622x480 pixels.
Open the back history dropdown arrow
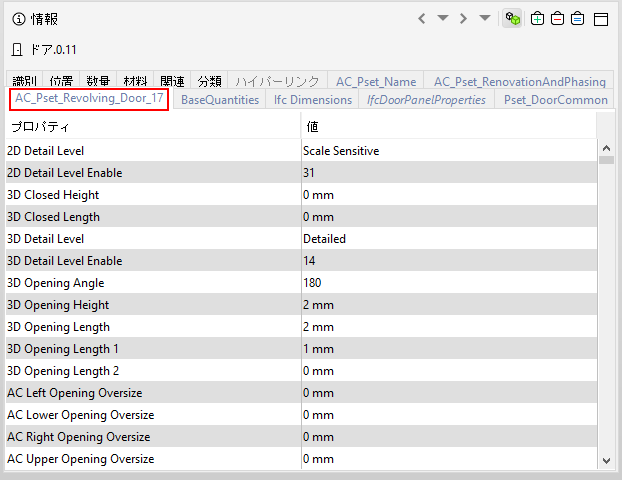pyautogui.click(x=443, y=18)
